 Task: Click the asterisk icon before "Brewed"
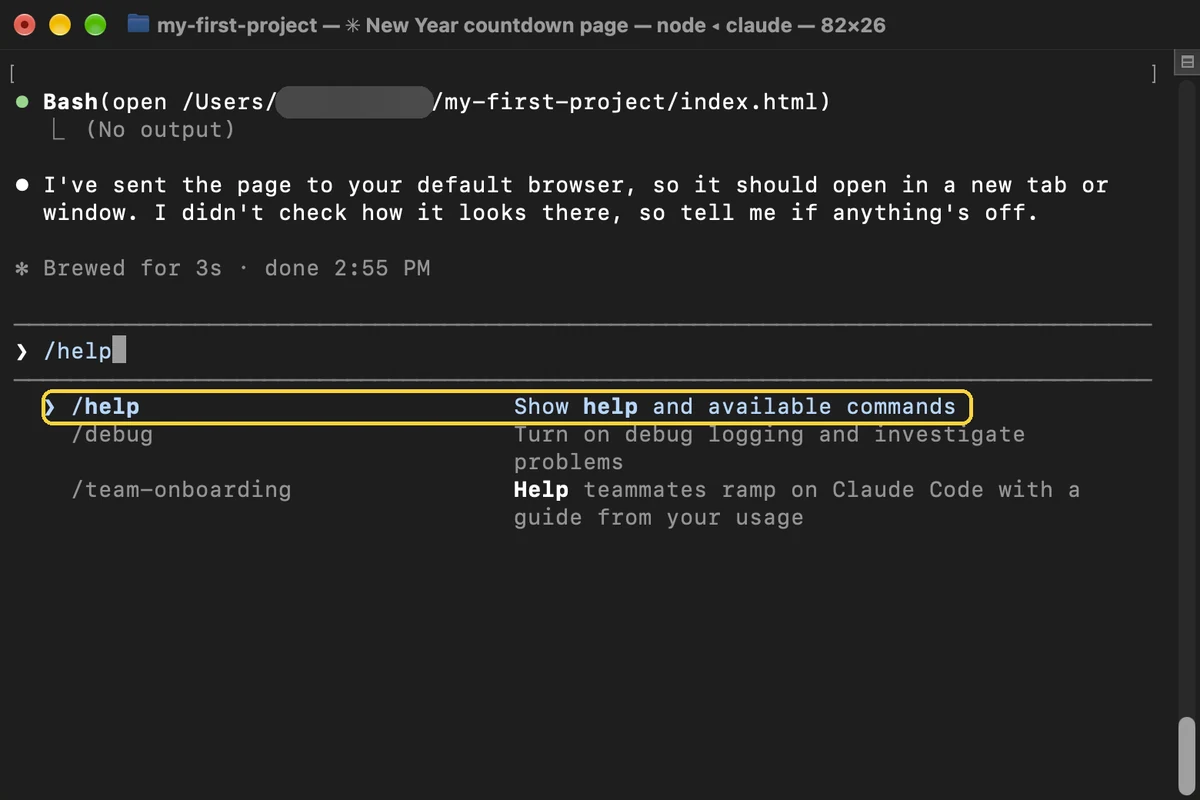click(22, 269)
